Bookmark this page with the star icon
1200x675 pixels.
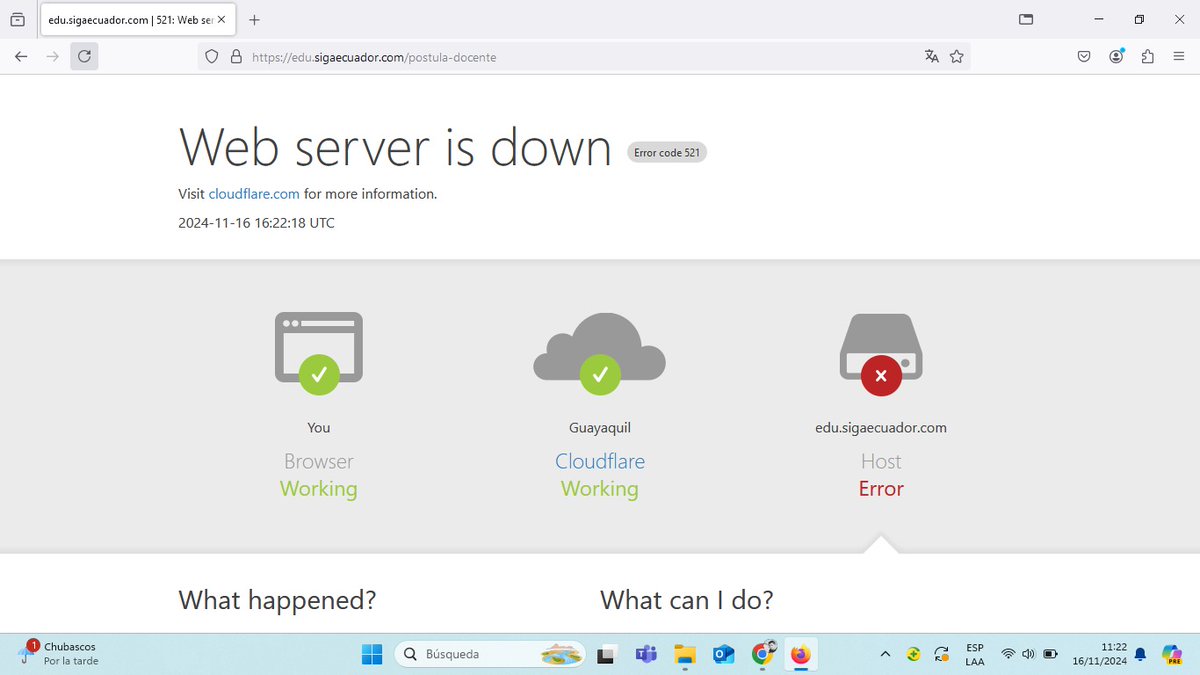(957, 57)
